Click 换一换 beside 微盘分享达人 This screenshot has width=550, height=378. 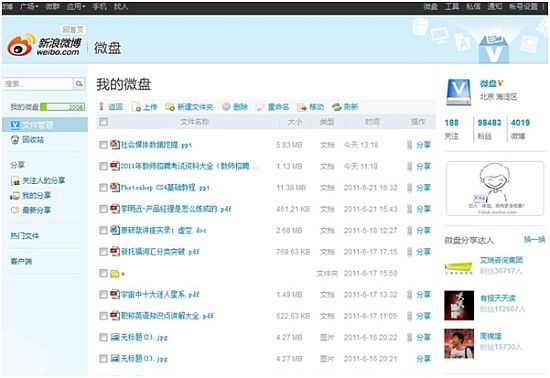click(534, 239)
